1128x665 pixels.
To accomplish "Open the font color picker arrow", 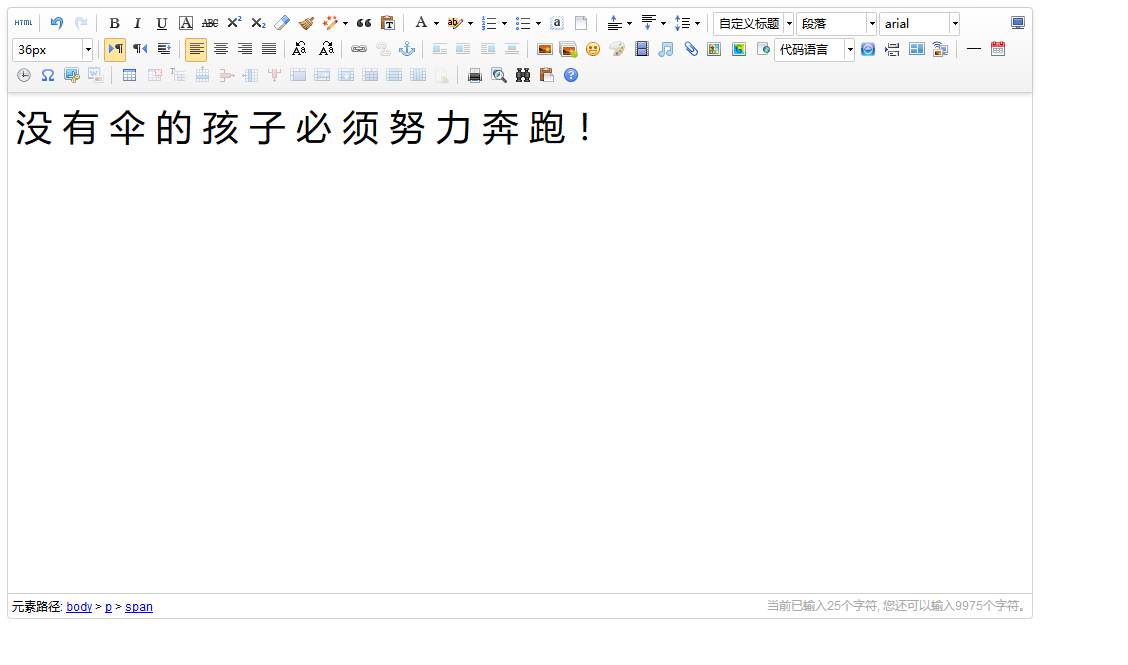I will [x=437, y=23].
